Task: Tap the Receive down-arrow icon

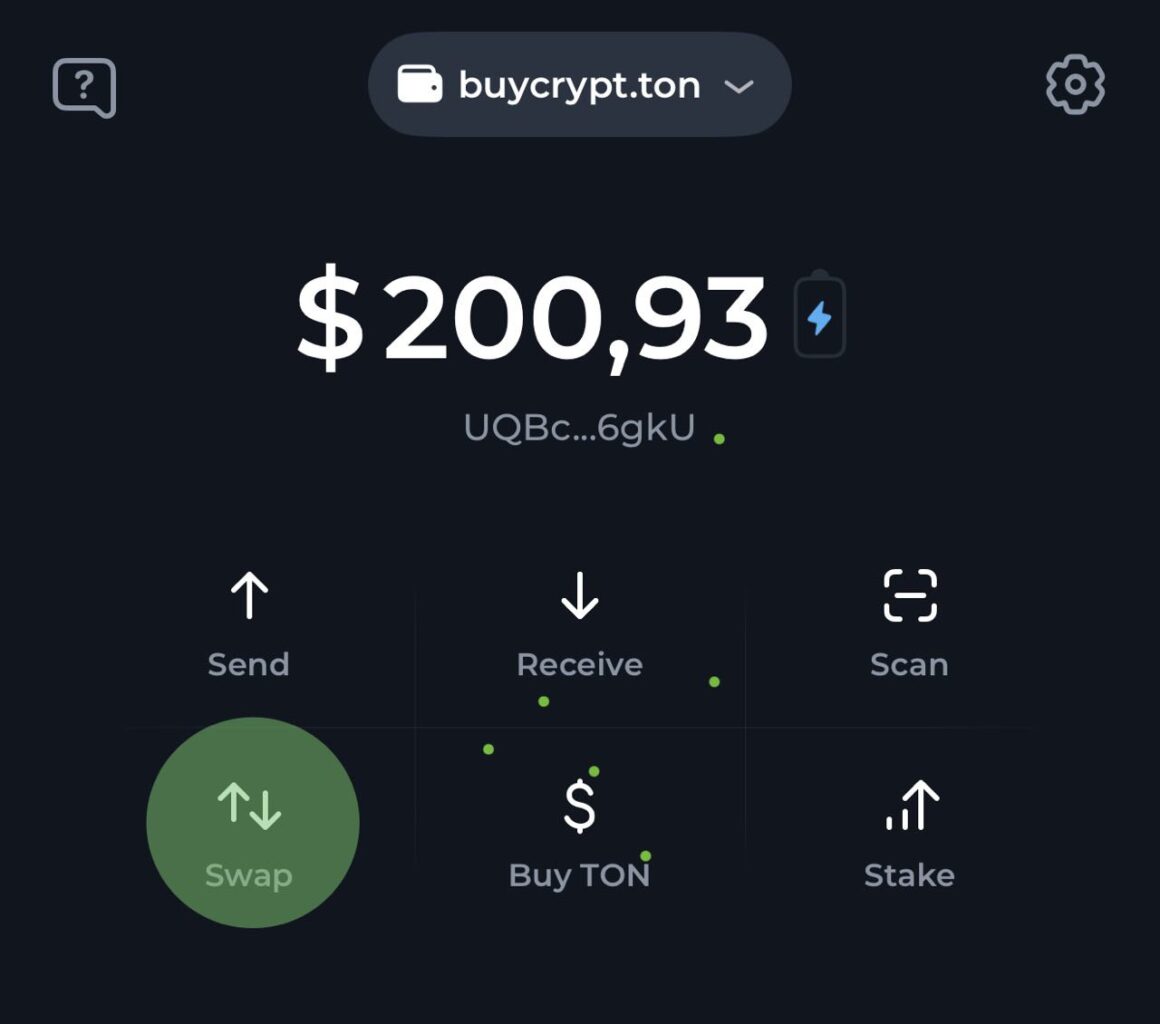Action: click(579, 596)
